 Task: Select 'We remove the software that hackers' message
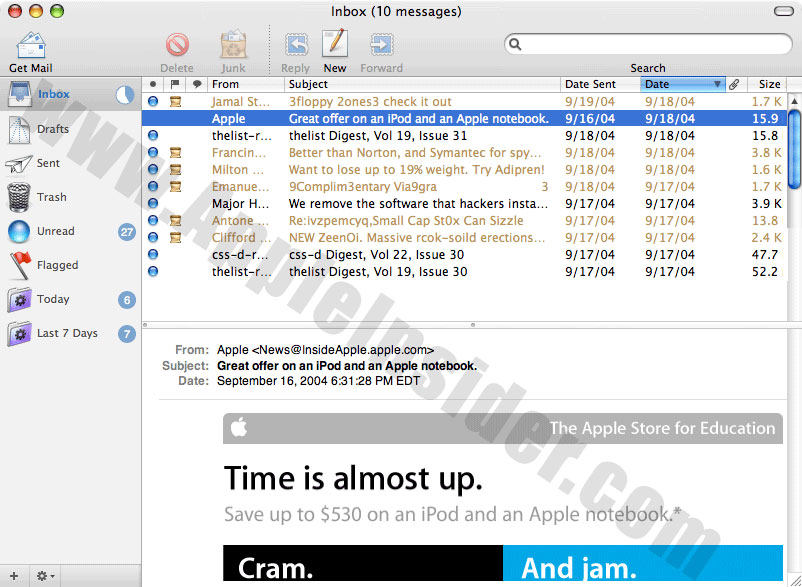point(464,204)
